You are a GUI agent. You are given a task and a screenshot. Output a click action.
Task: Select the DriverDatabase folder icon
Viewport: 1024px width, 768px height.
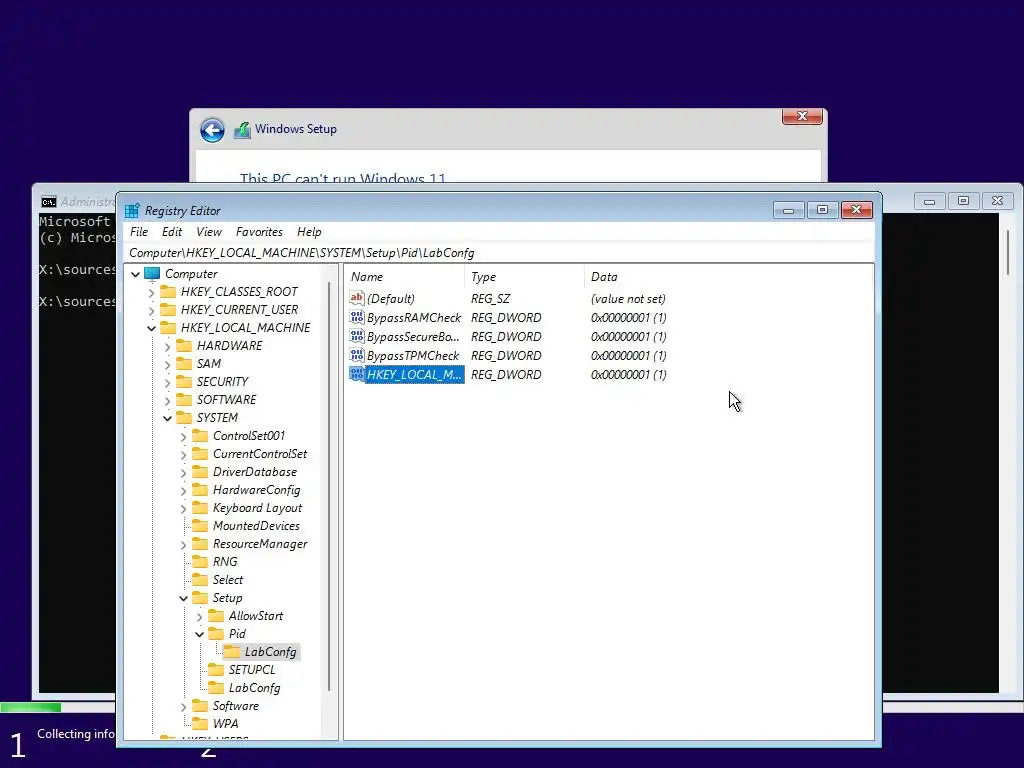[200, 472]
